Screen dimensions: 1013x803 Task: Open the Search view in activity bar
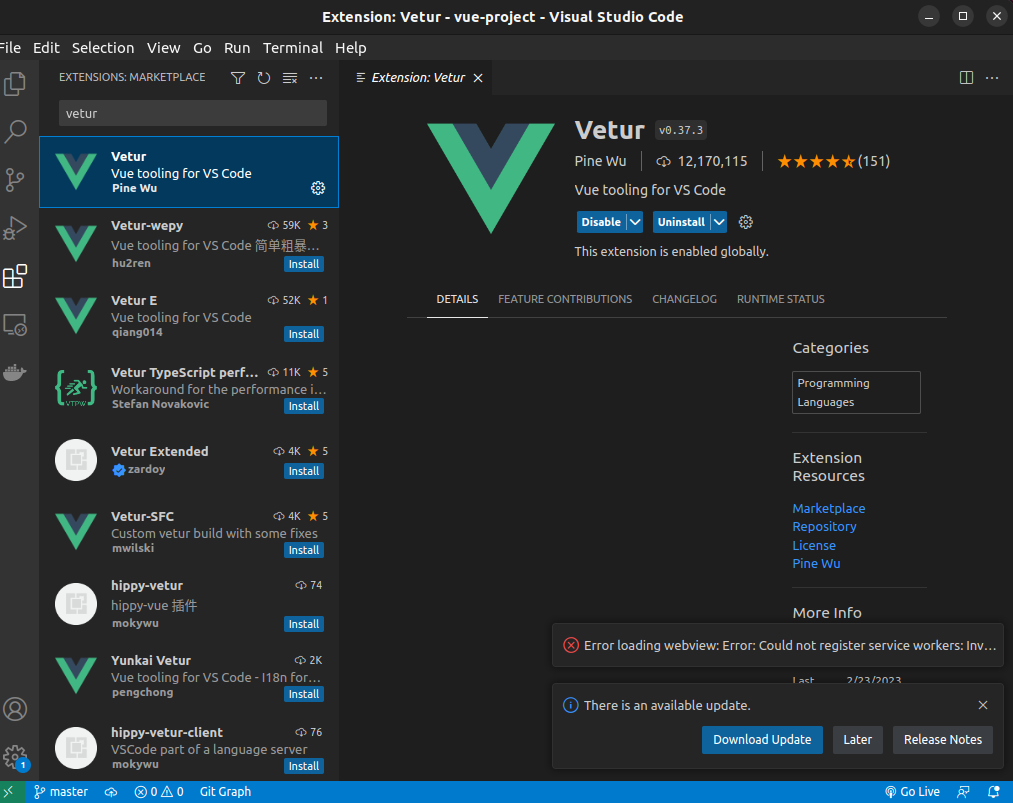(x=15, y=132)
